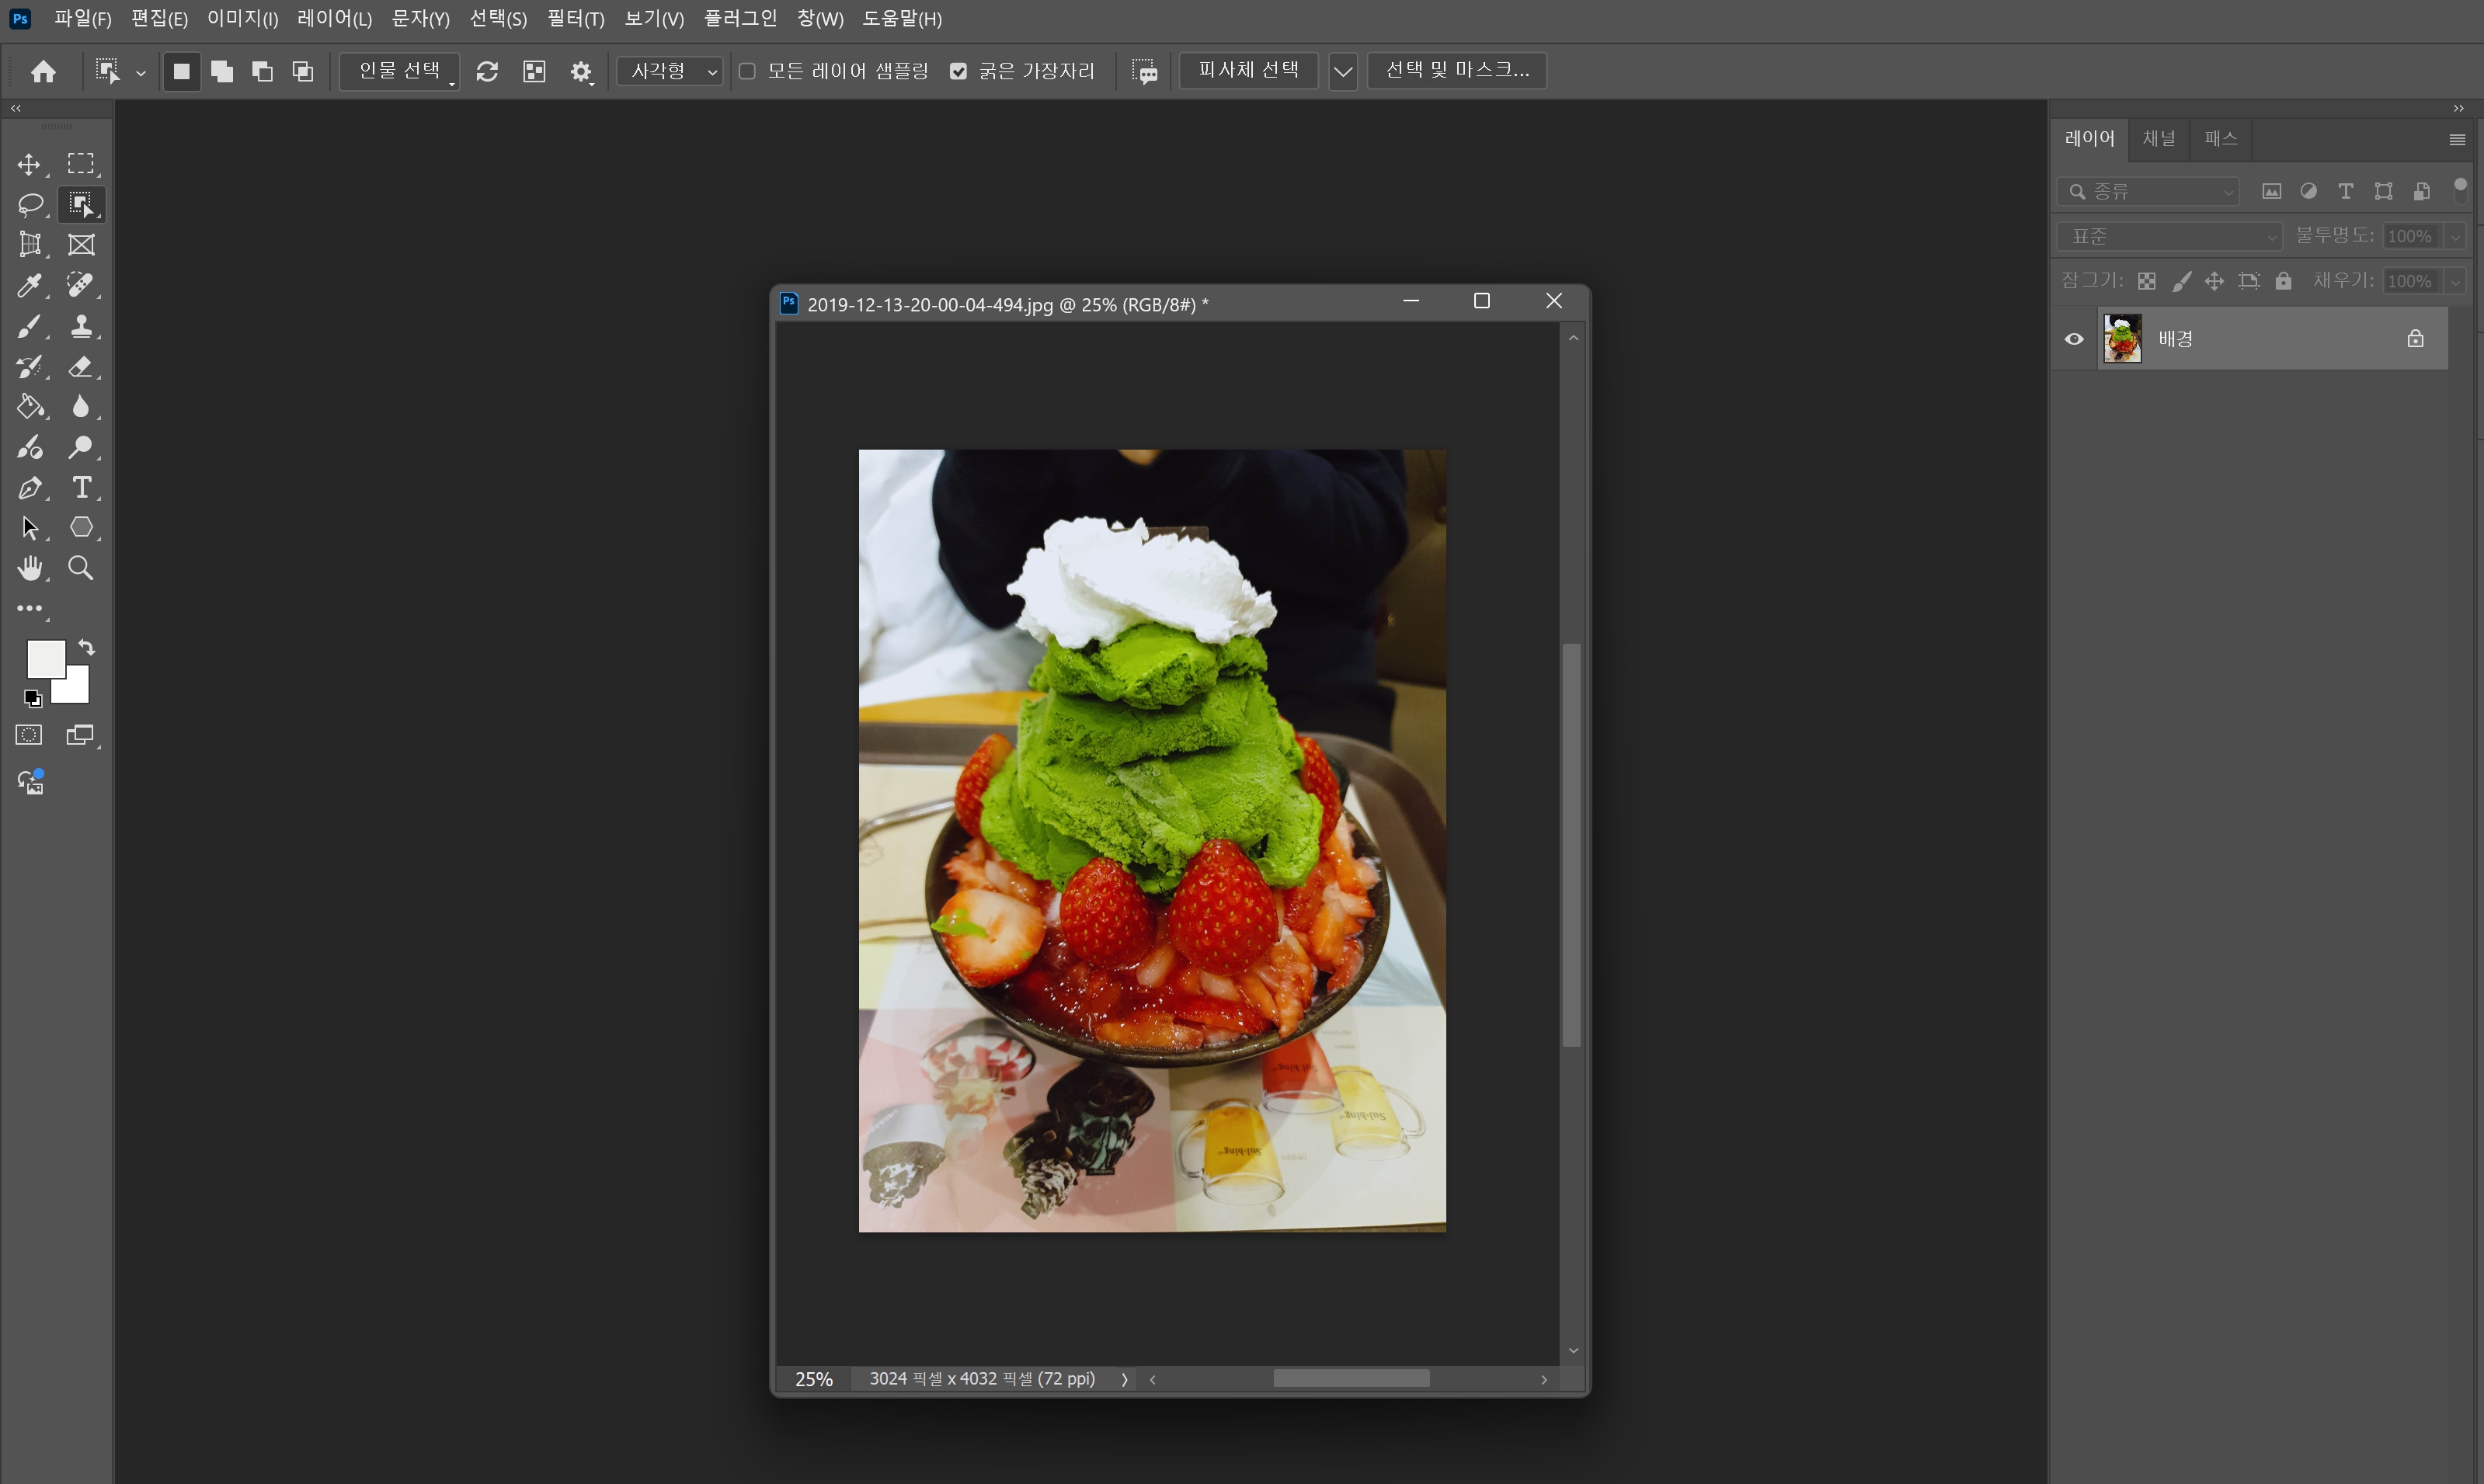Image resolution: width=2484 pixels, height=1484 pixels.
Task: Uncheck 굵은 가장자리 checkbox
Action: point(958,71)
